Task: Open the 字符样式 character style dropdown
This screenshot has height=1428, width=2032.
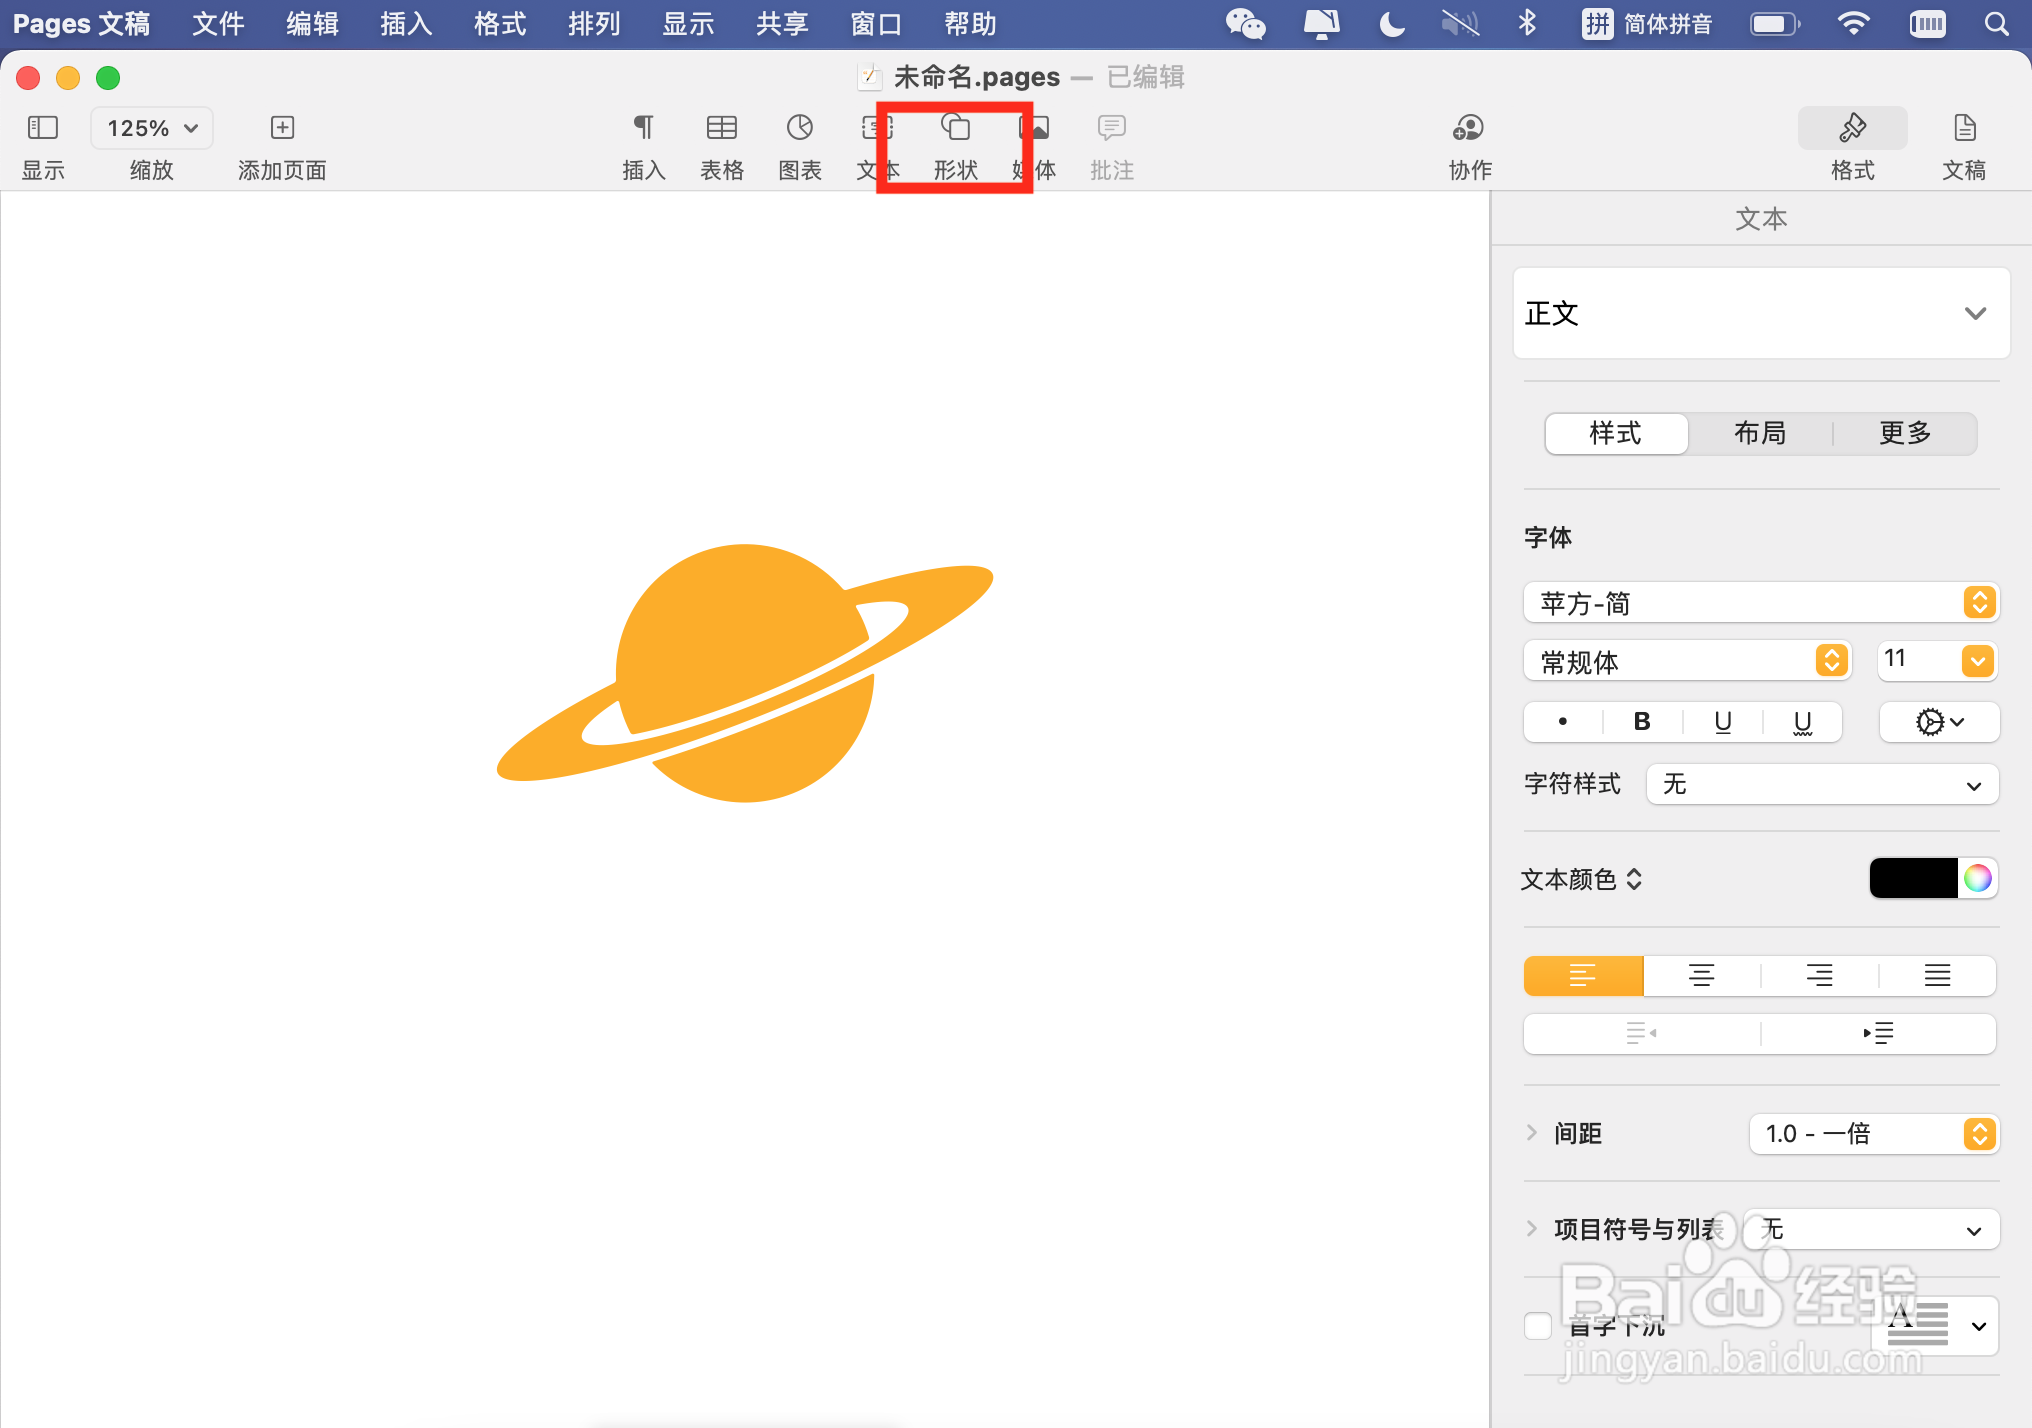Action: 1822,784
